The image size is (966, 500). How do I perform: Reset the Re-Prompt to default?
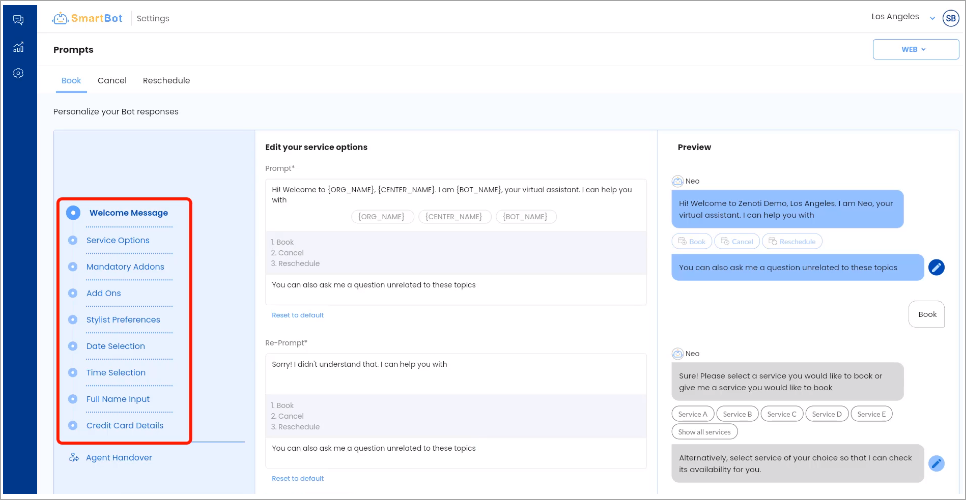[x=298, y=478]
